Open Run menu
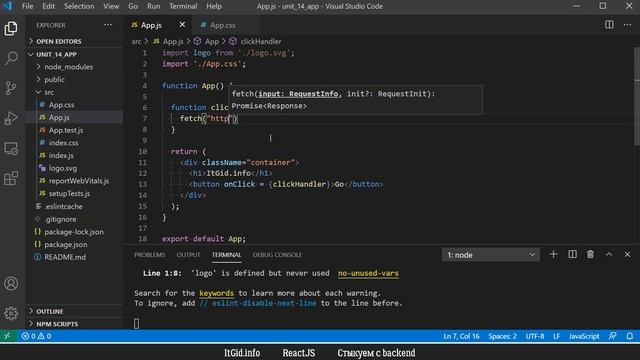 pos(153,6)
